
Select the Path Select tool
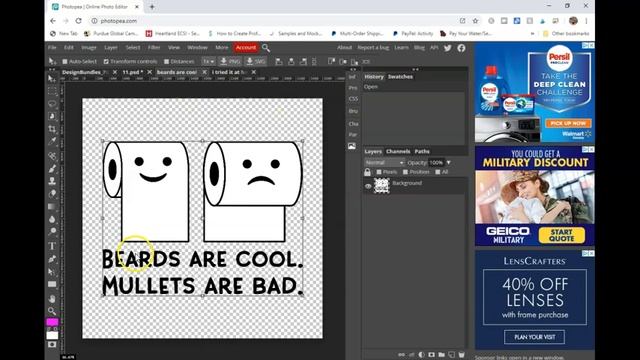pyautogui.click(x=52, y=271)
